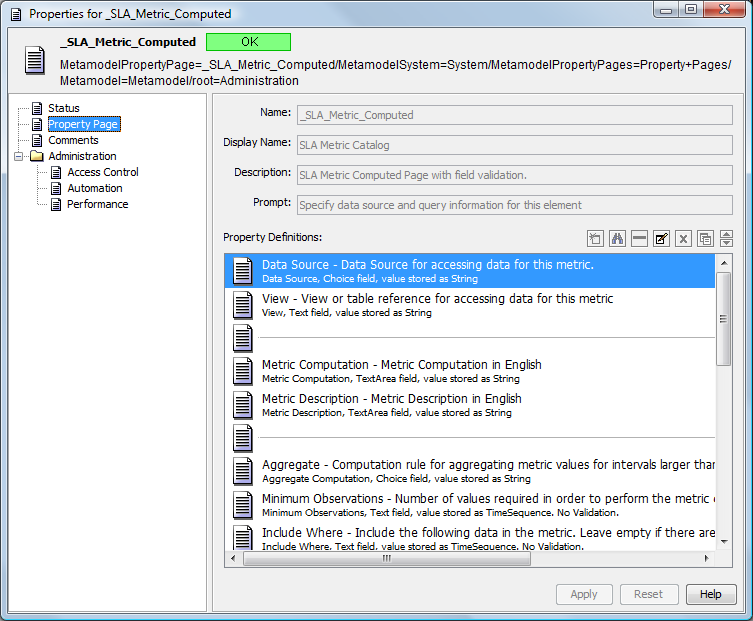Click horizontal scrollbar left arrow
This screenshot has width=753, height=621.
point(233,558)
